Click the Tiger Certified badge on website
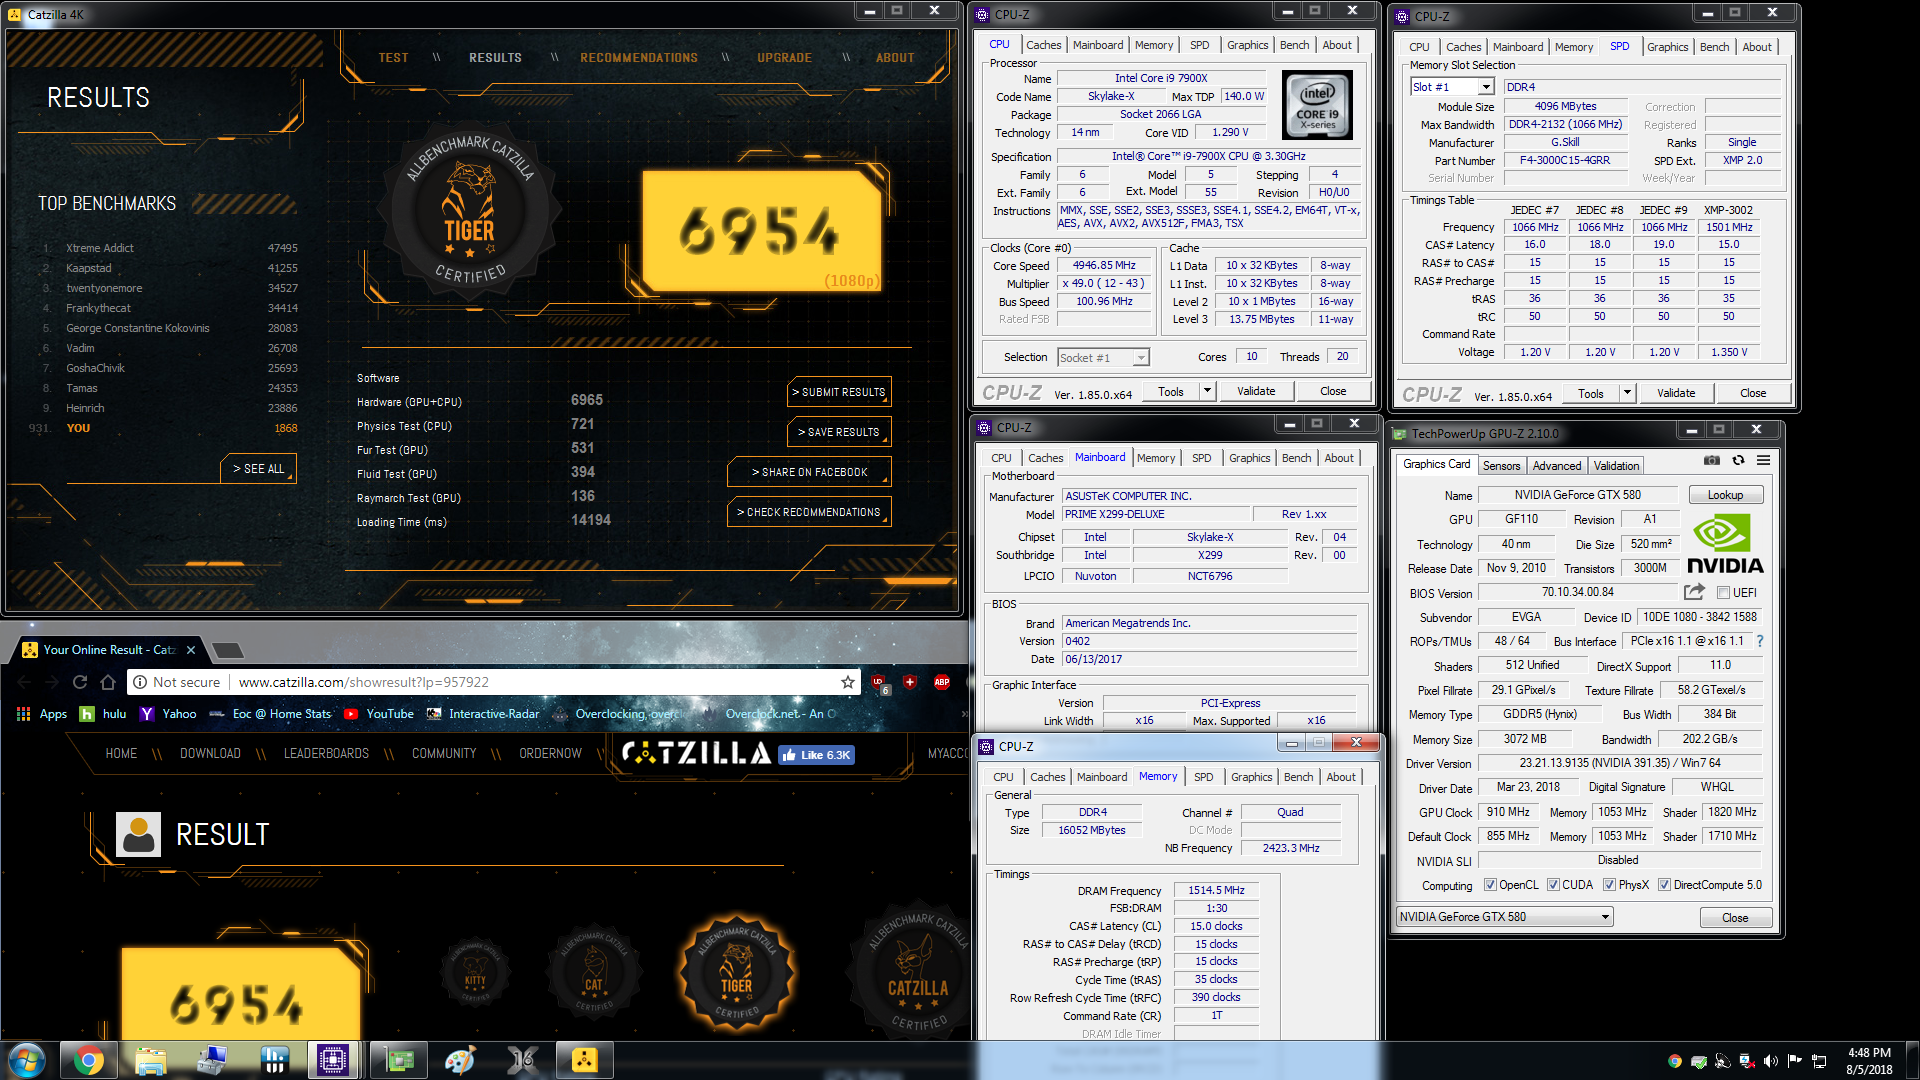This screenshot has height=1080, width=1920. pyautogui.click(x=737, y=972)
